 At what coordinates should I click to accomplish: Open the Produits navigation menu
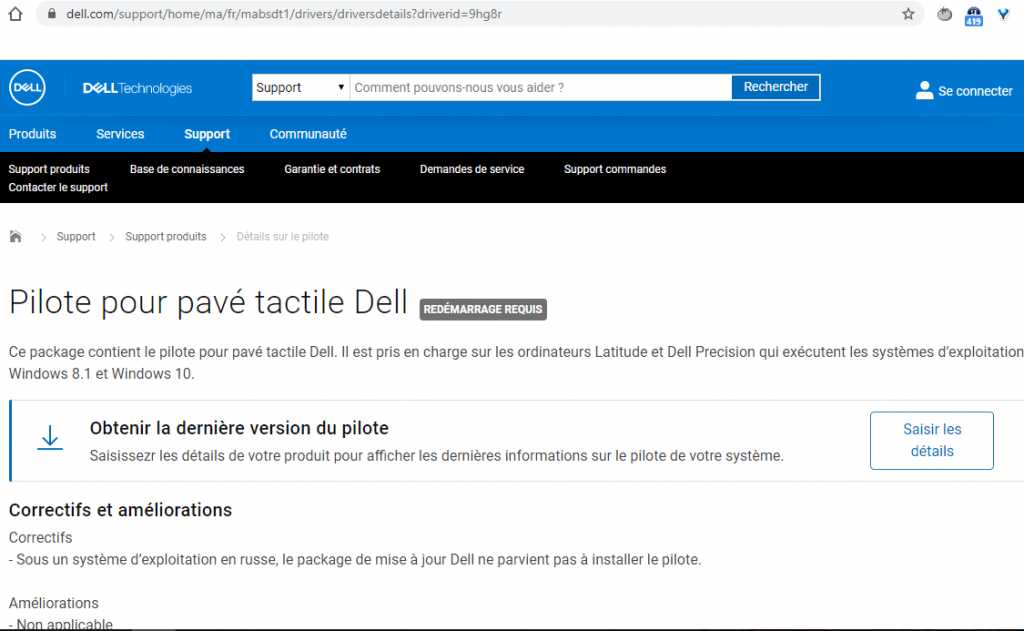33,134
